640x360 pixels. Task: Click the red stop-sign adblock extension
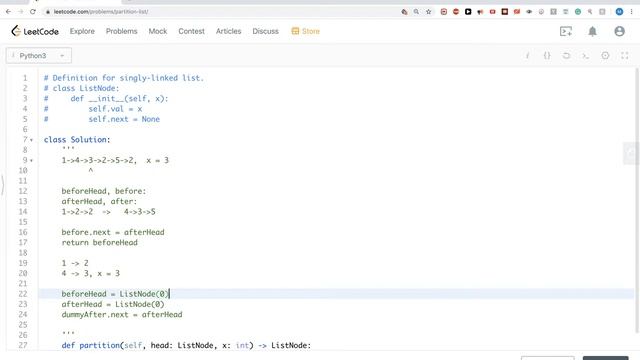point(456,12)
